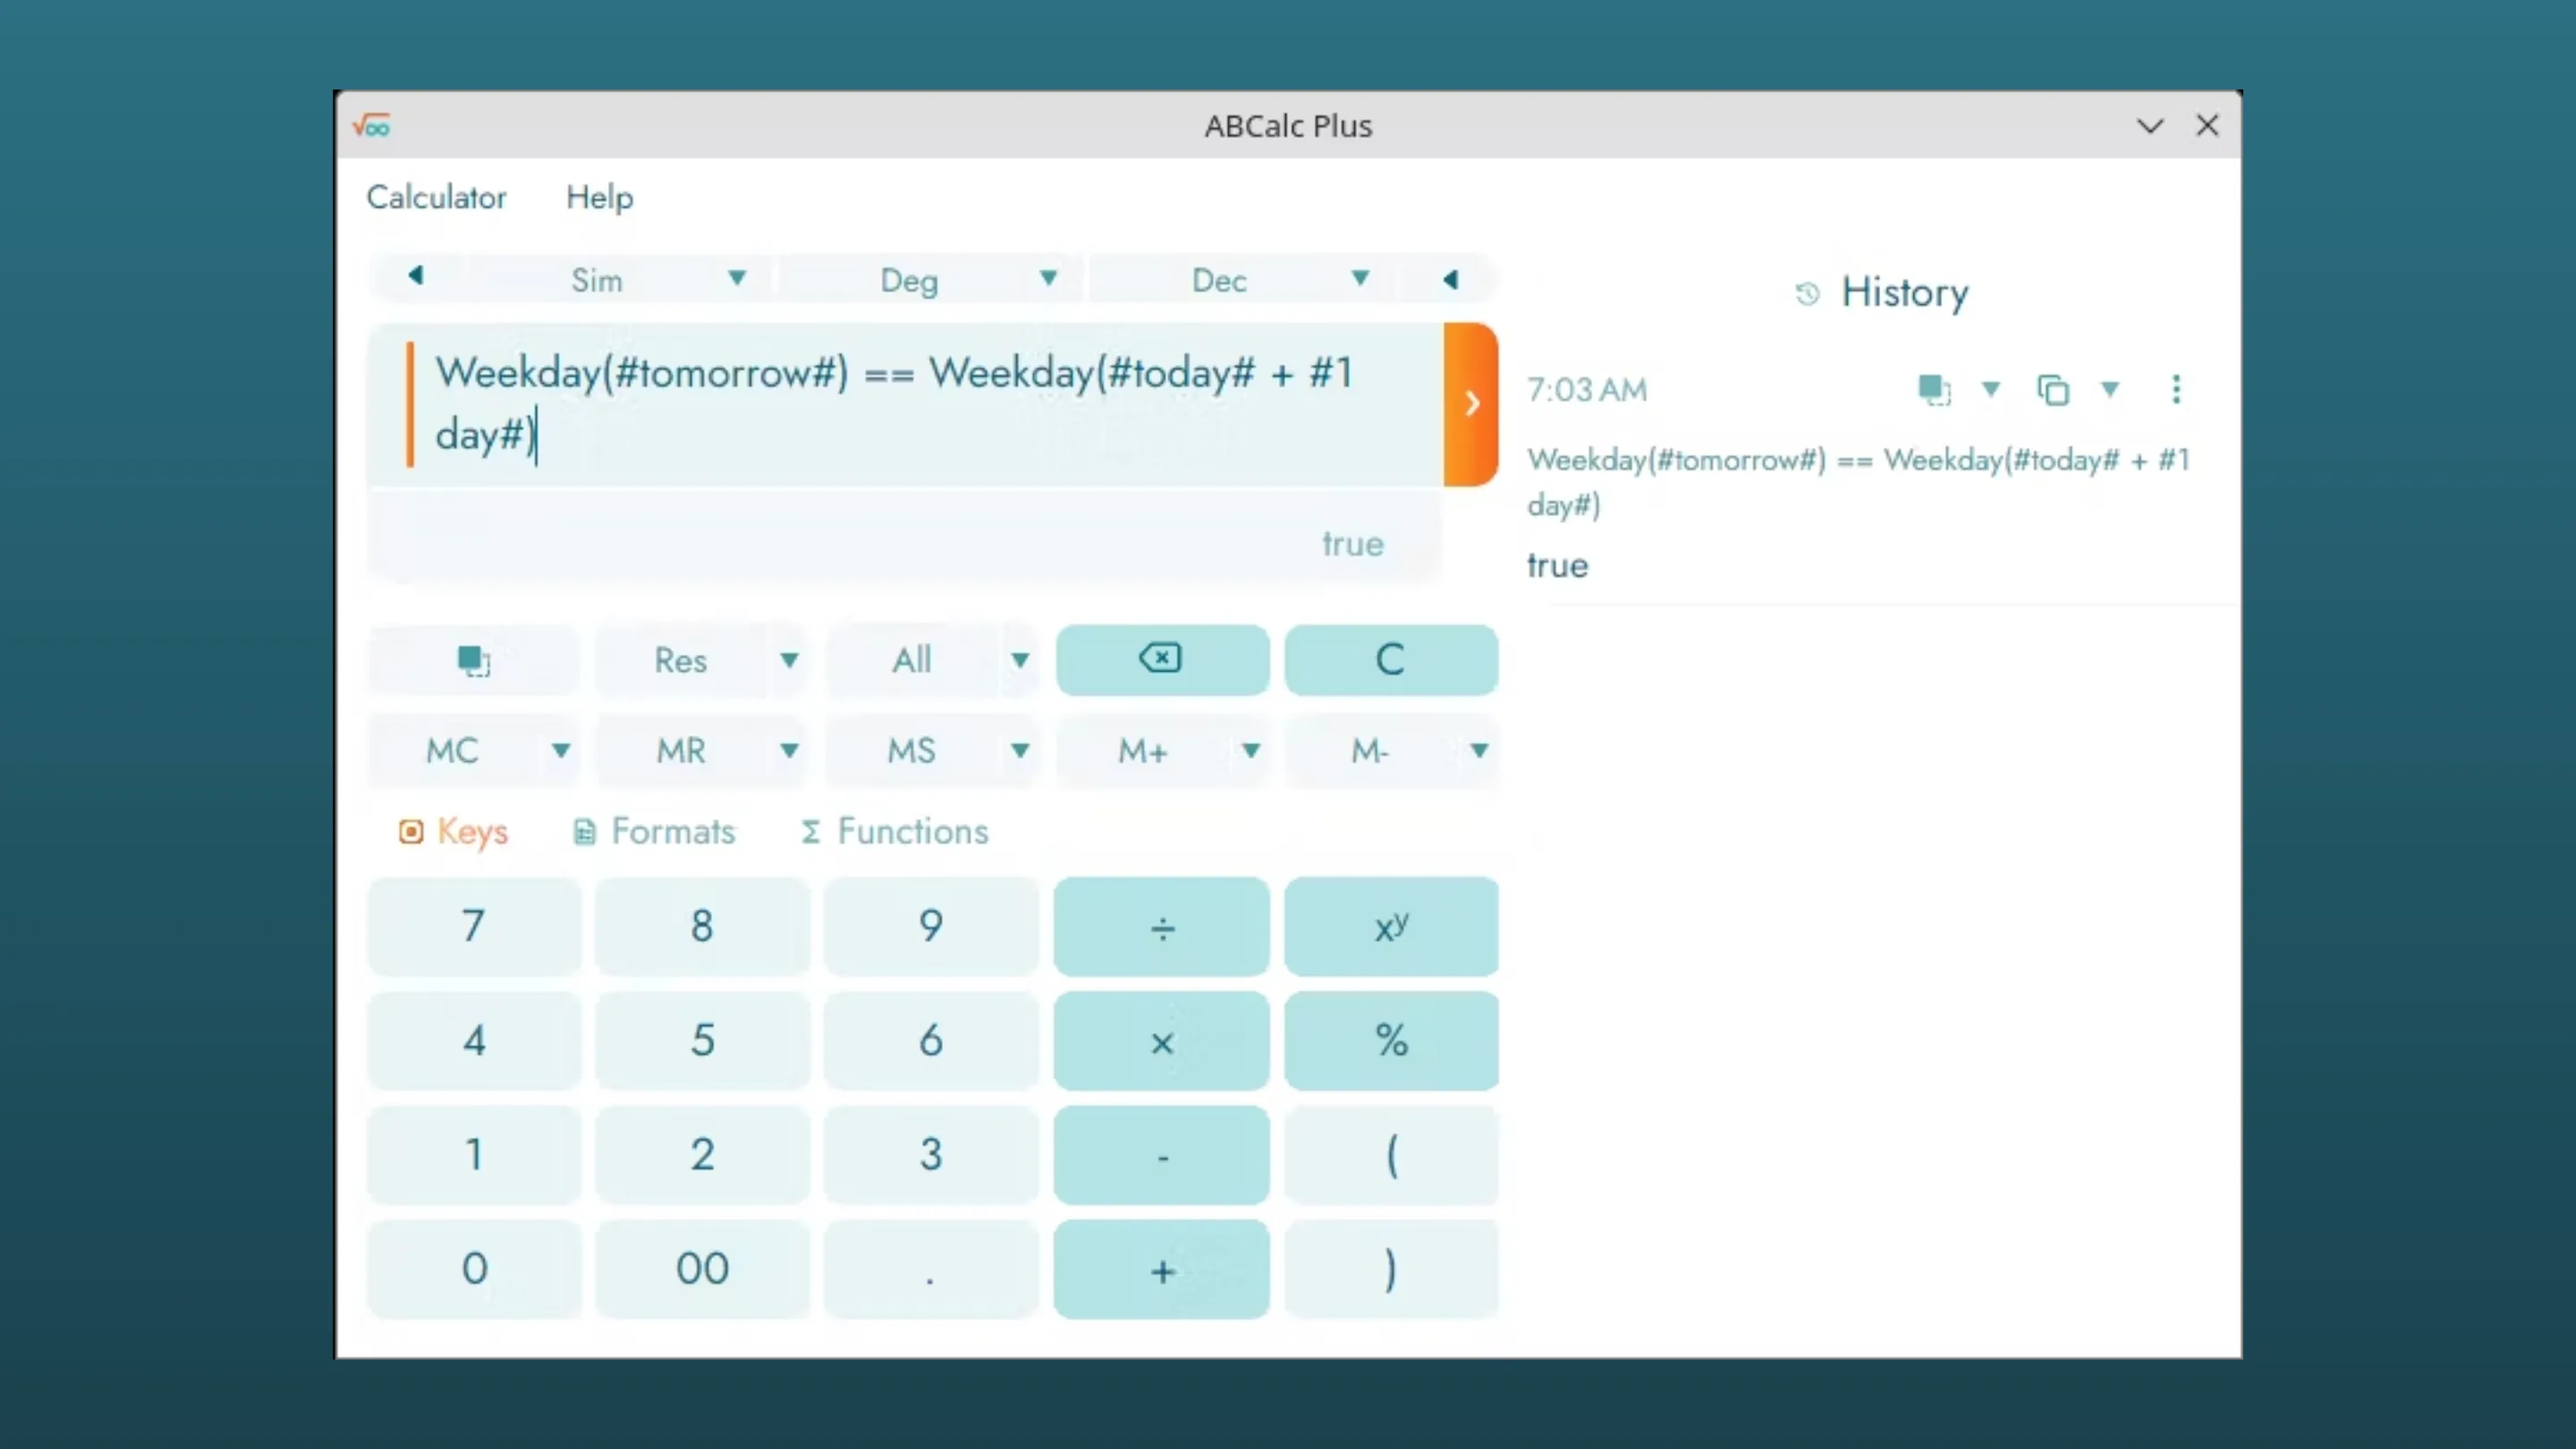Switch to the Functions tab
Image resolution: width=2576 pixels, height=1449 pixels.
click(894, 831)
